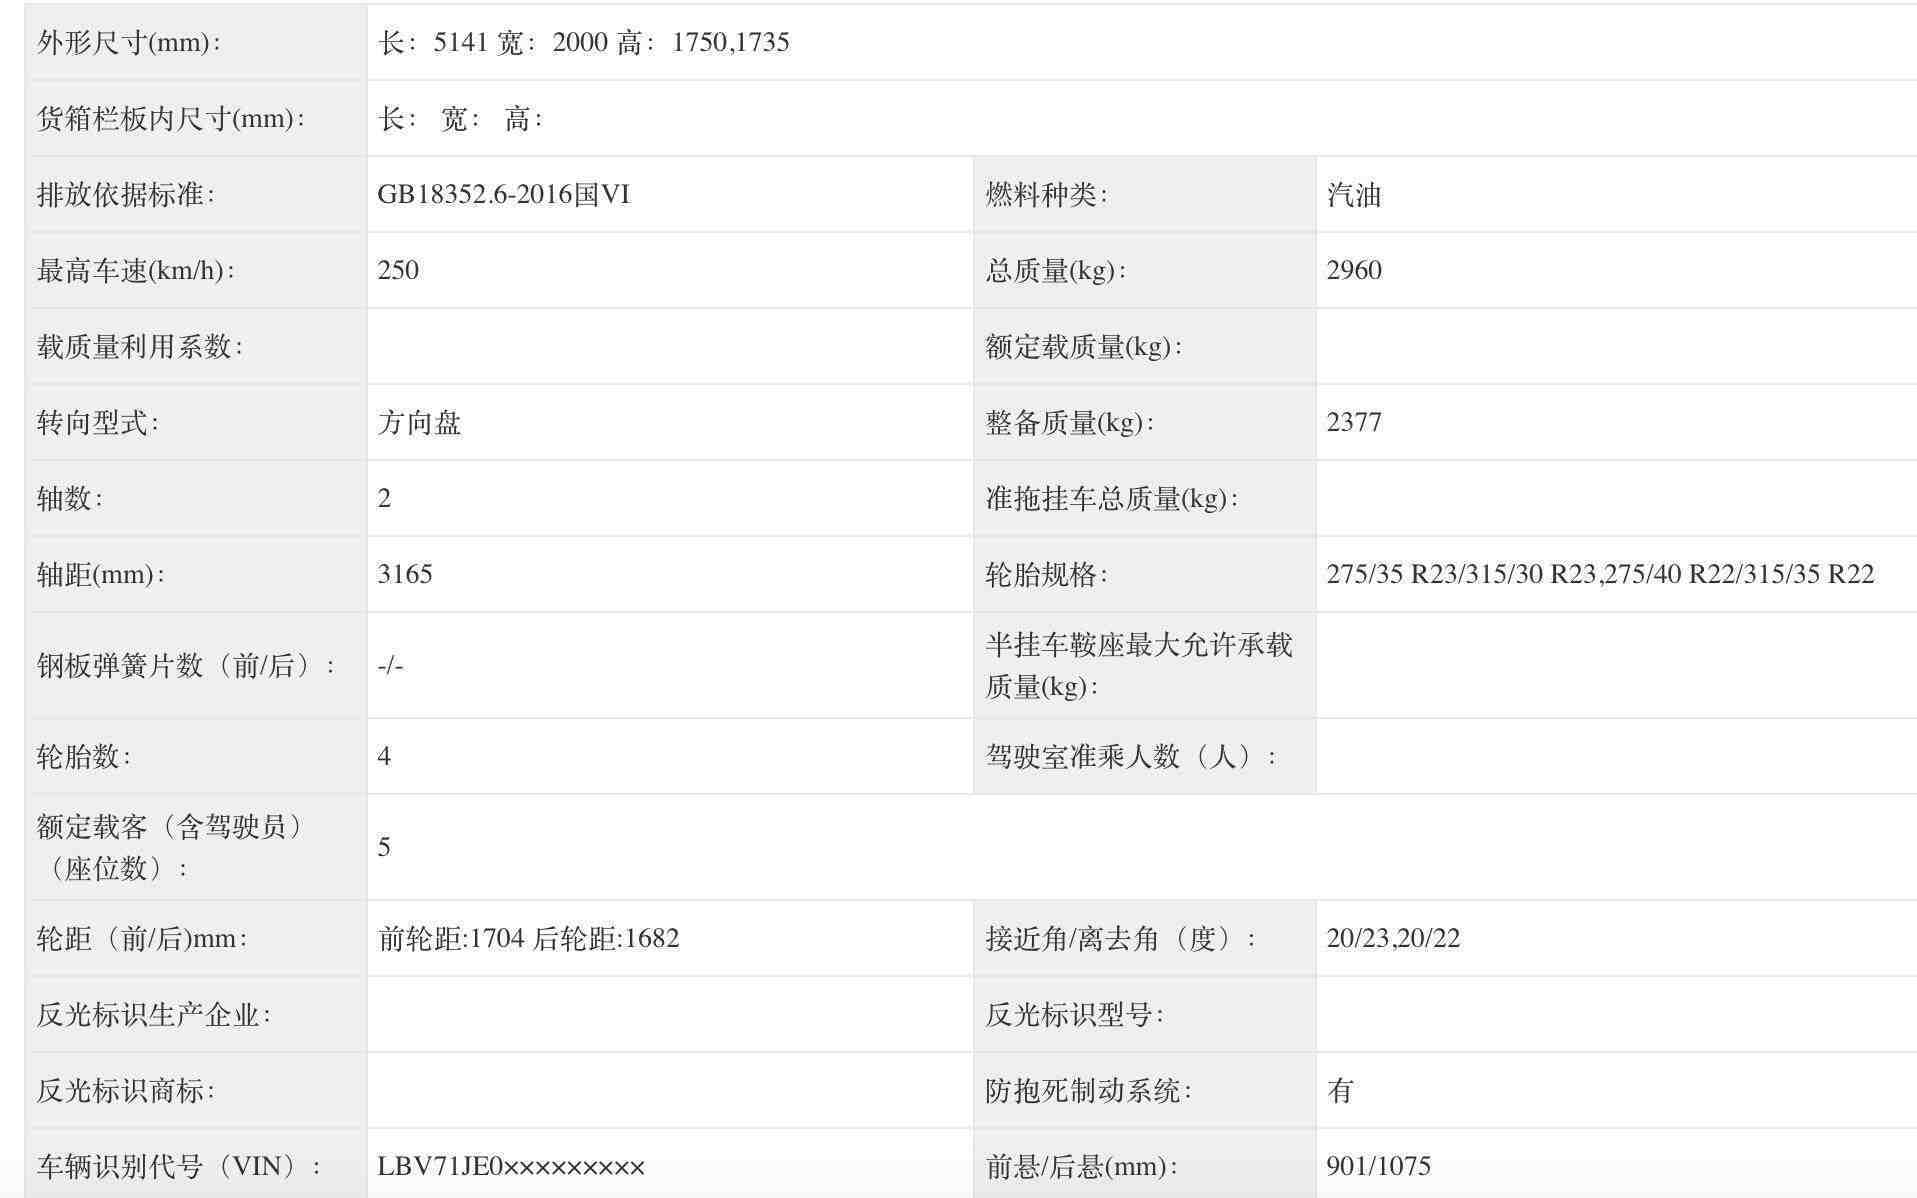This screenshot has height=1198, width=1917.
Task: Select the VIN value LBV71JE0×××××××××
Action: pyautogui.click(x=511, y=1166)
